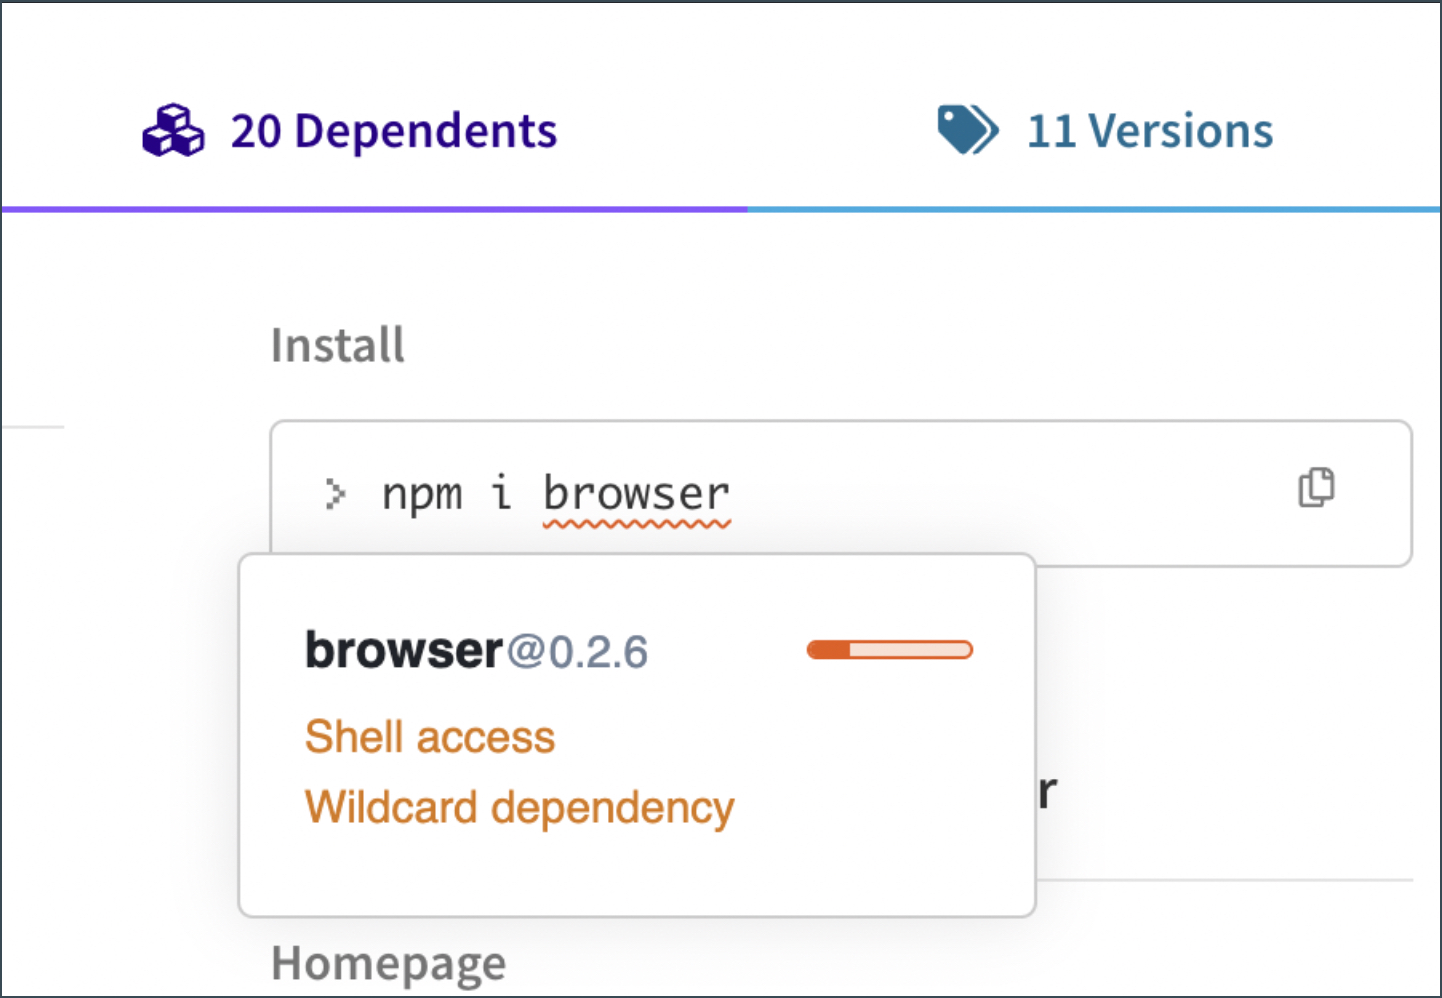The width and height of the screenshot is (1442, 998).
Task: Click the "npm i" command text
Action: pyautogui.click(x=446, y=494)
